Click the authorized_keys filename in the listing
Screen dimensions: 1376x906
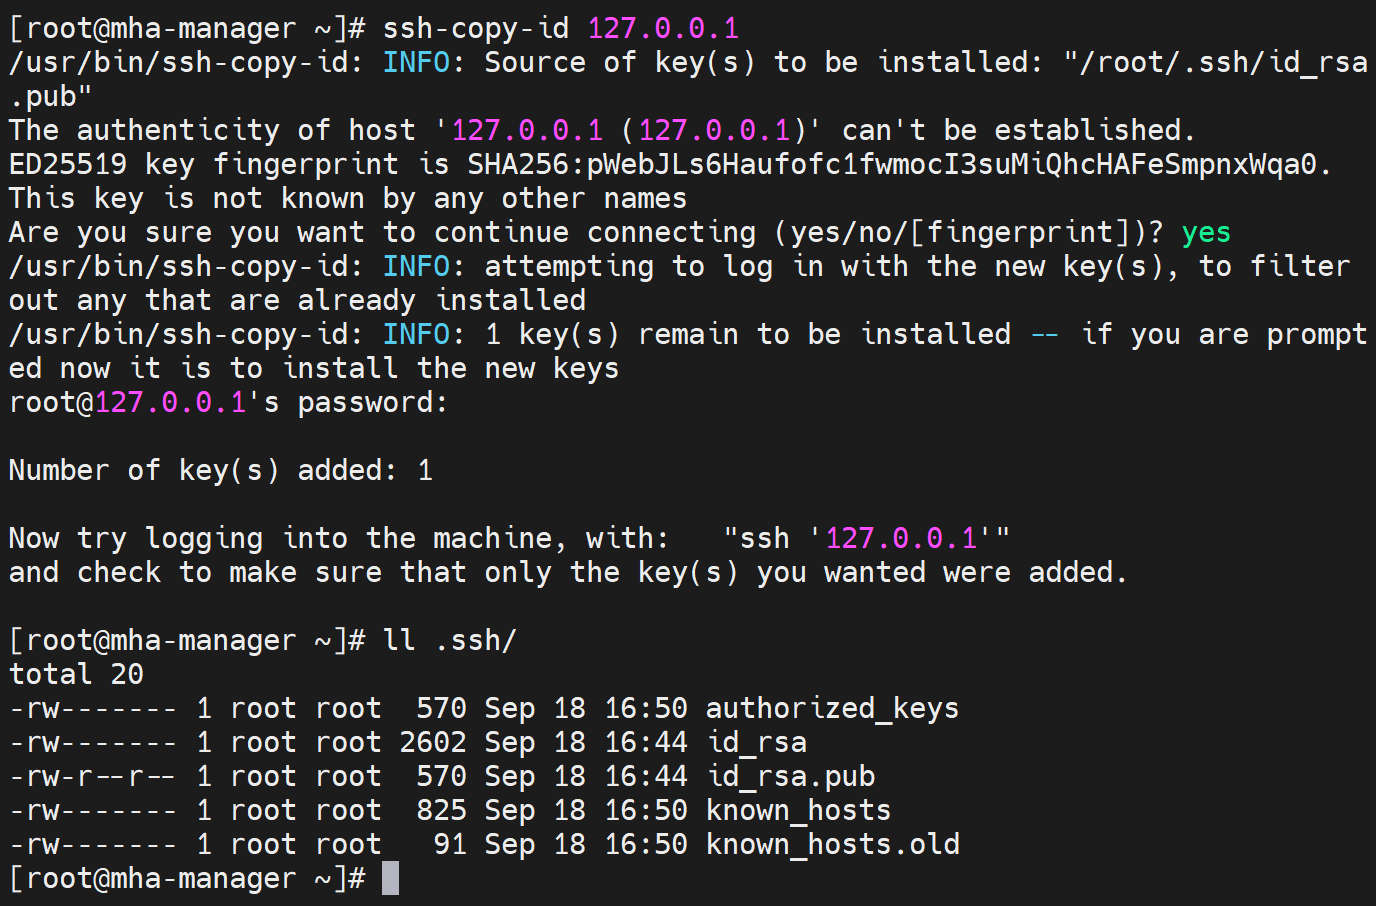[832, 708]
